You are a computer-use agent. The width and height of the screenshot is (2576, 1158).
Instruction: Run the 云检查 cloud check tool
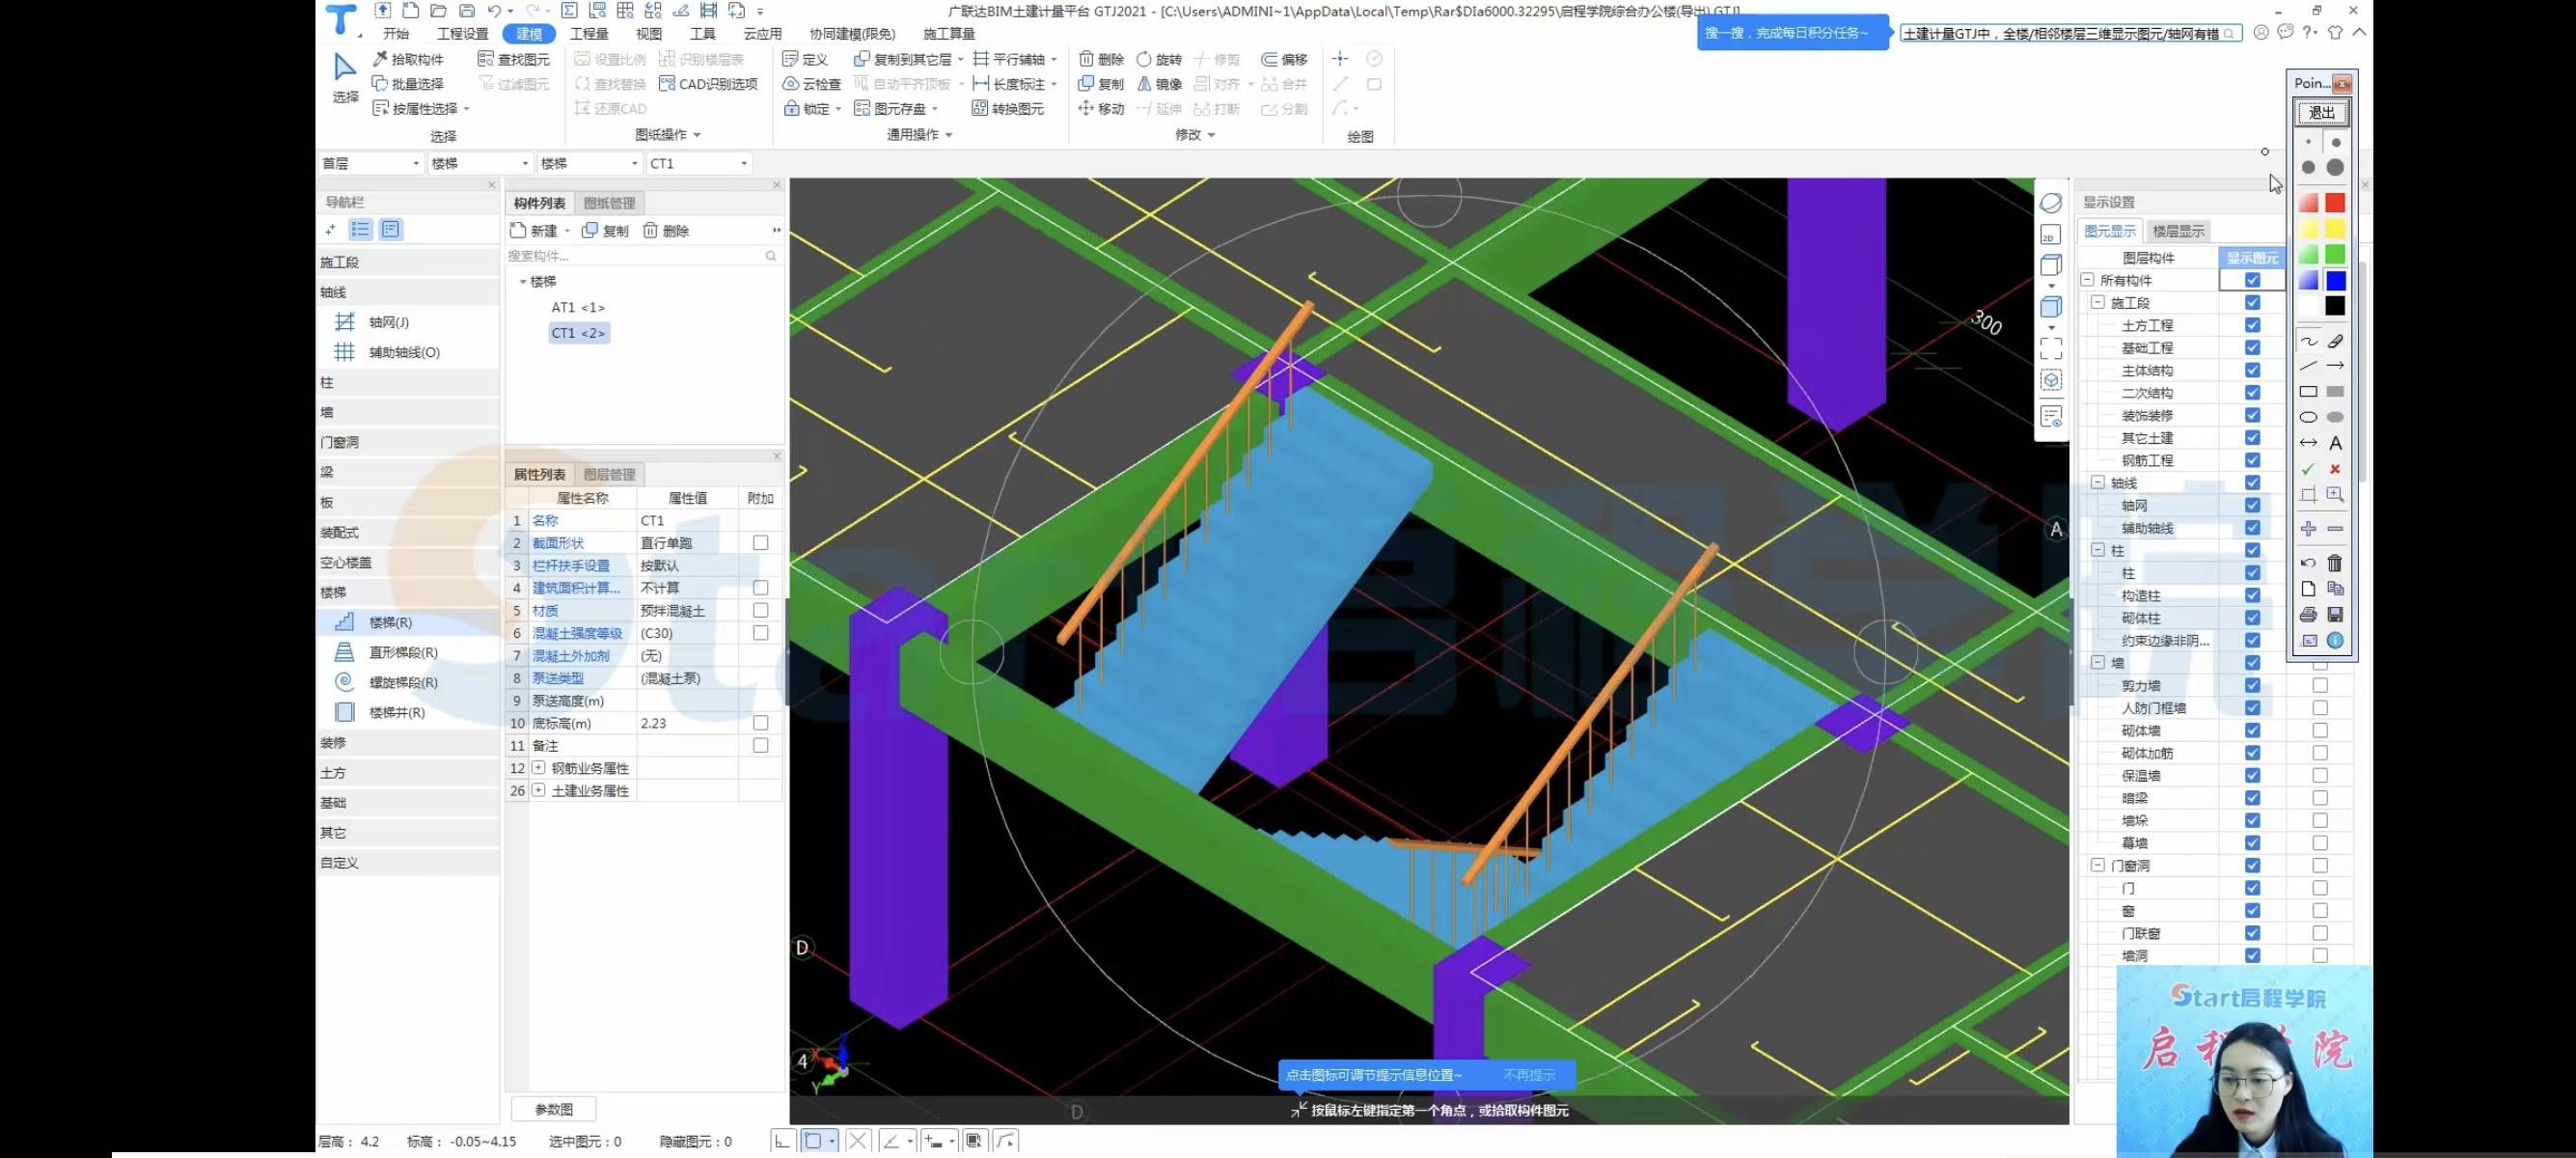(811, 84)
